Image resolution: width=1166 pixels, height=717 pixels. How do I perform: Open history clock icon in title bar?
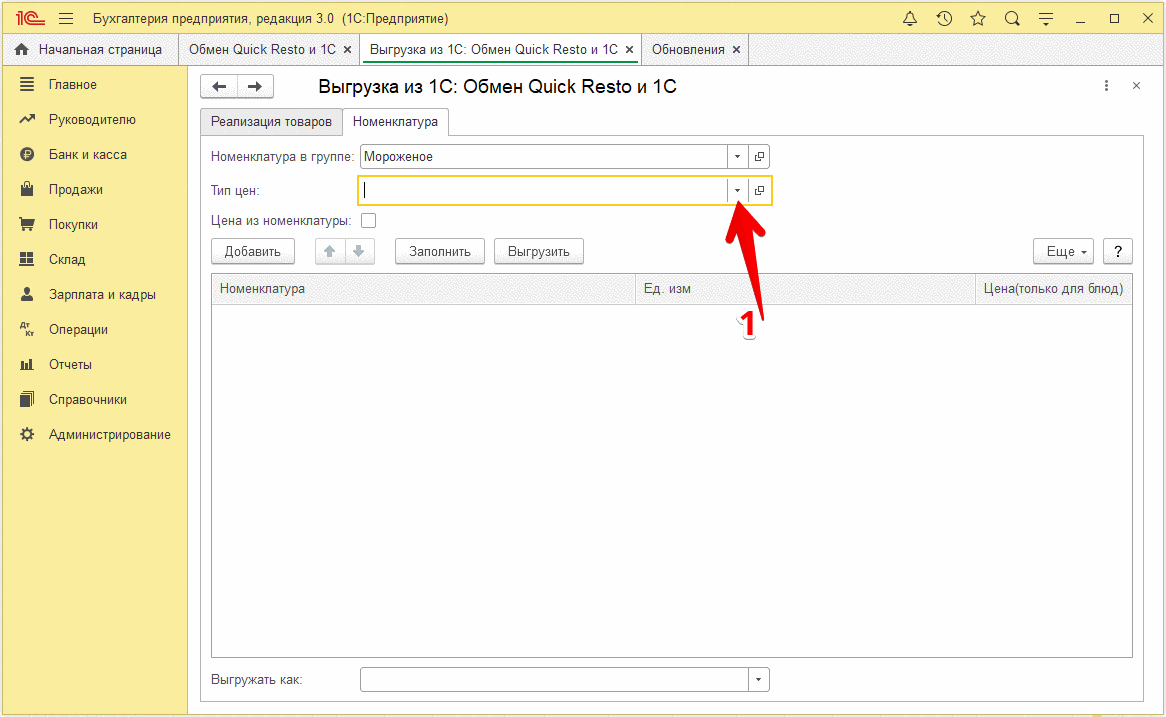944,19
